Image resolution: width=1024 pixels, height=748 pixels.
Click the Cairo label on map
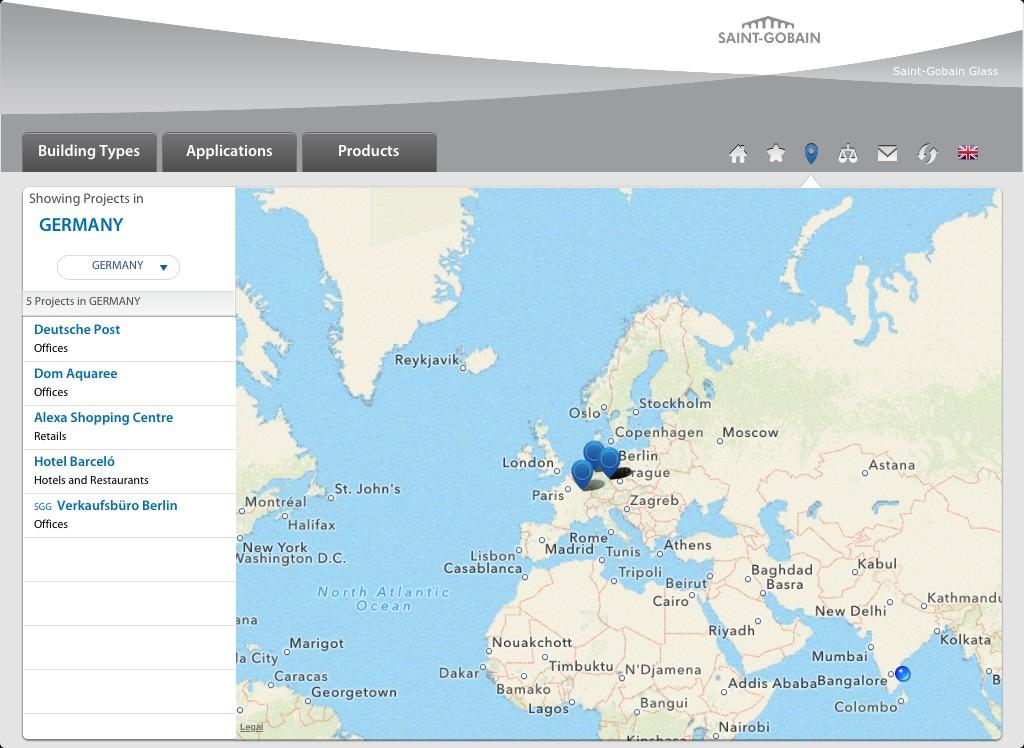point(671,601)
